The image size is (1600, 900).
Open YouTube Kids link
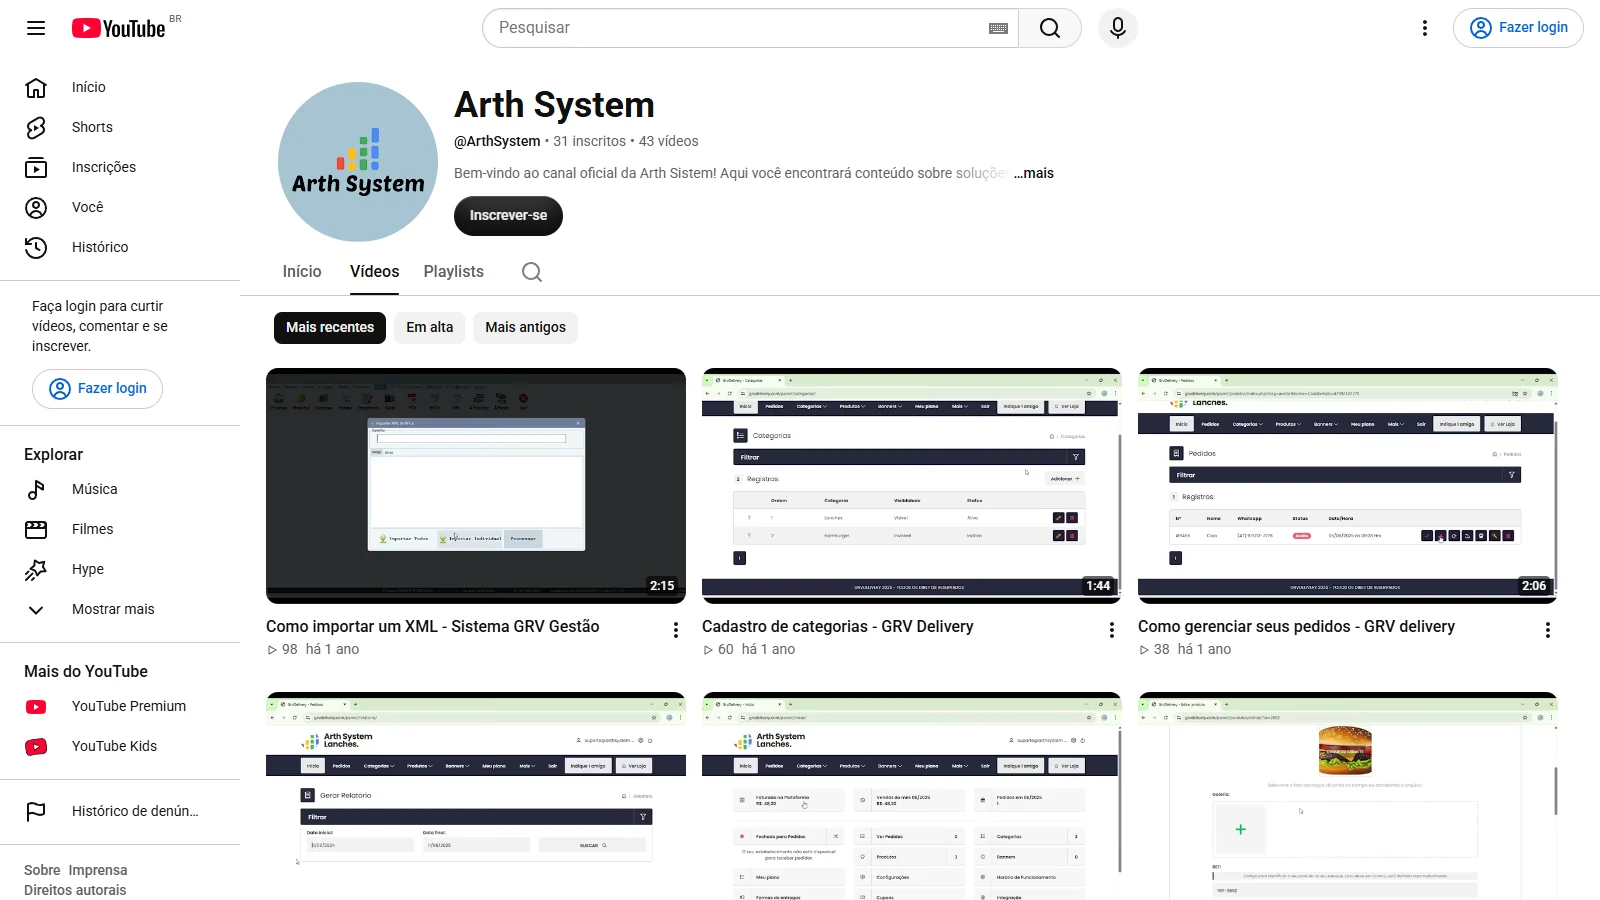(x=120, y=746)
